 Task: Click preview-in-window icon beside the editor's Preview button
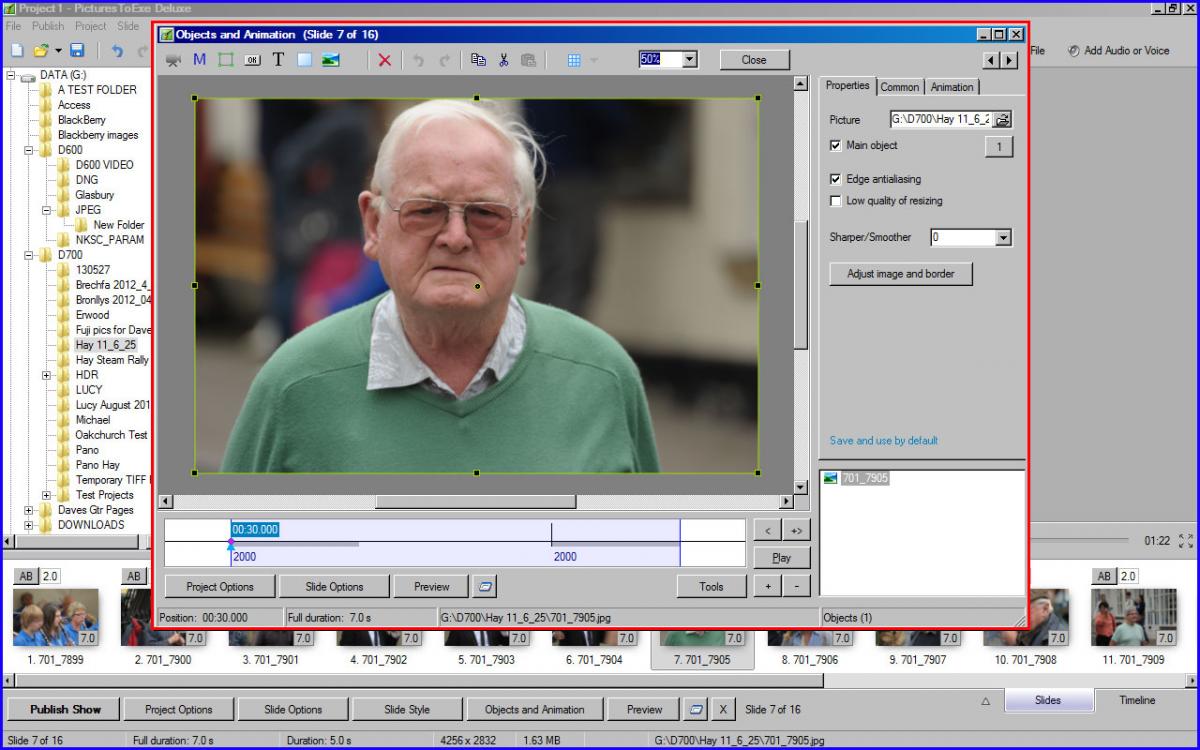click(x=486, y=587)
